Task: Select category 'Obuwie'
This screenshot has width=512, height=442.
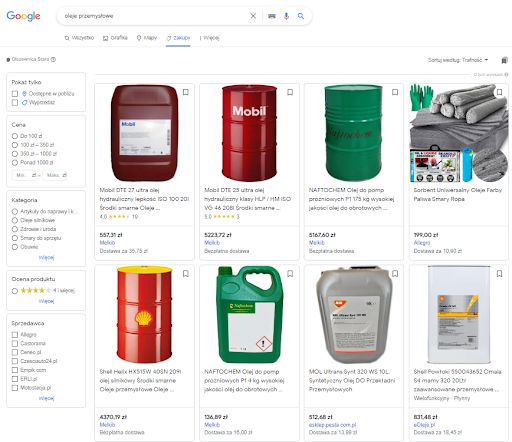Action: pyautogui.click(x=15, y=247)
